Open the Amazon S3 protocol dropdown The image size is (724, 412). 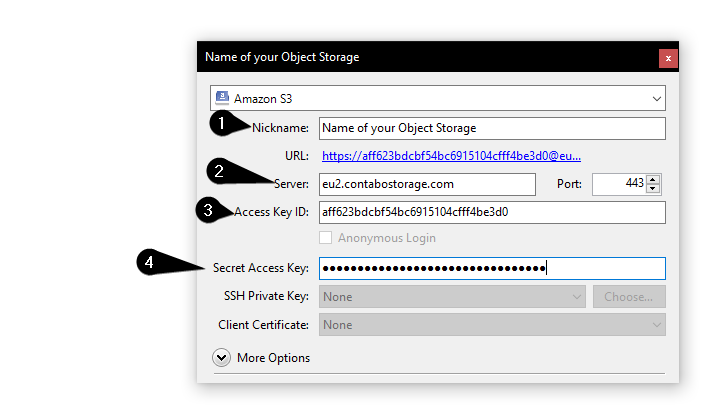pos(438,98)
